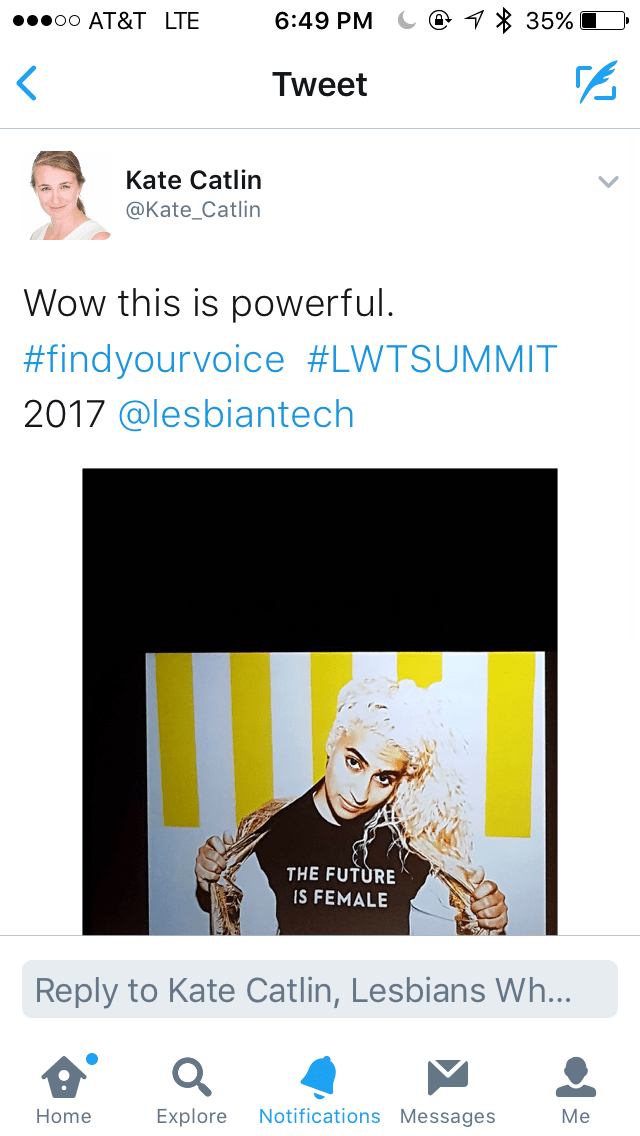This screenshot has width=640, height=1136.
Task: Open the @lesbiantech mention
Action: coord(236,414)
